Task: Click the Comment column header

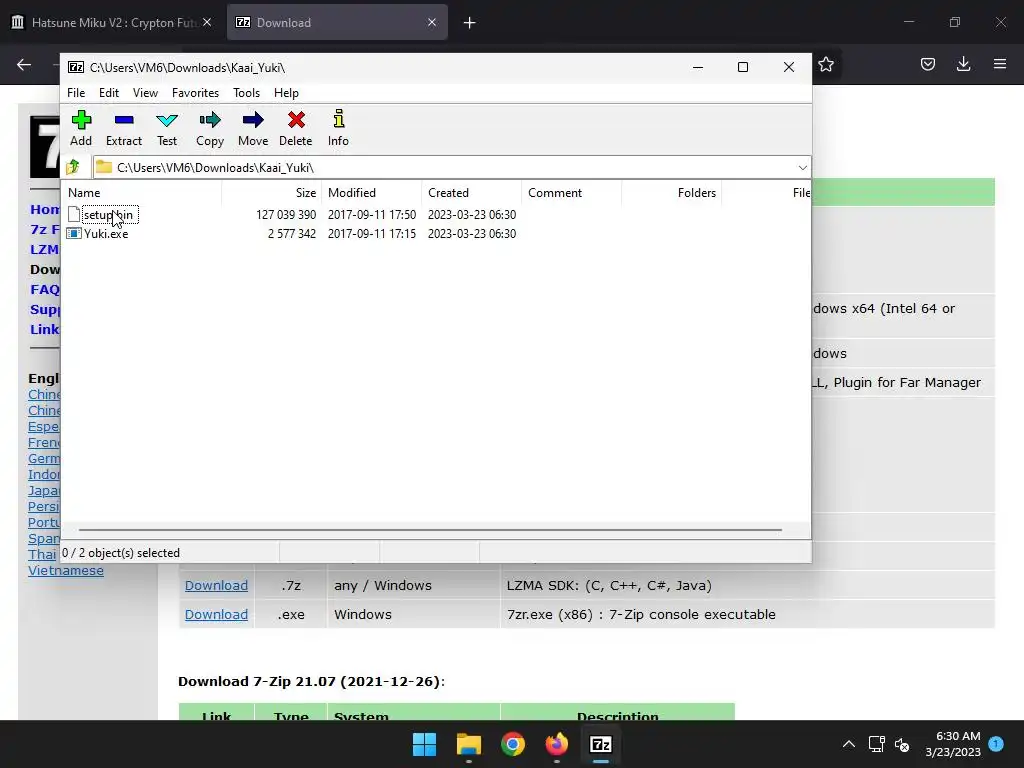Action: 571,193
